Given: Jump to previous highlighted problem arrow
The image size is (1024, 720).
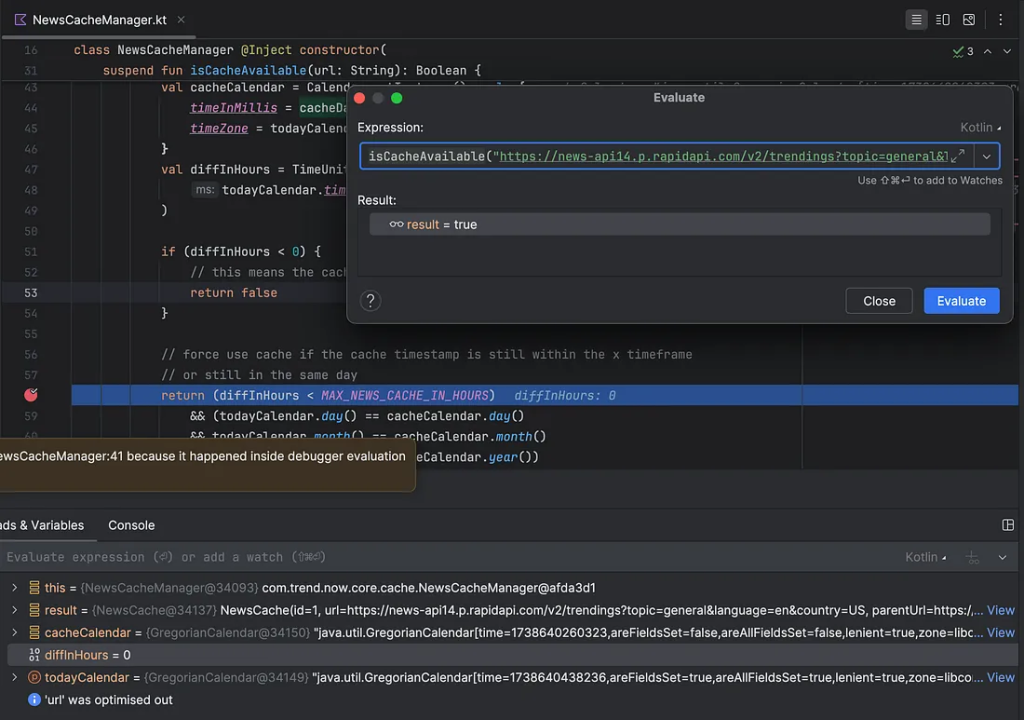Looking at the screenshot, I should click(x=988, y=51).
